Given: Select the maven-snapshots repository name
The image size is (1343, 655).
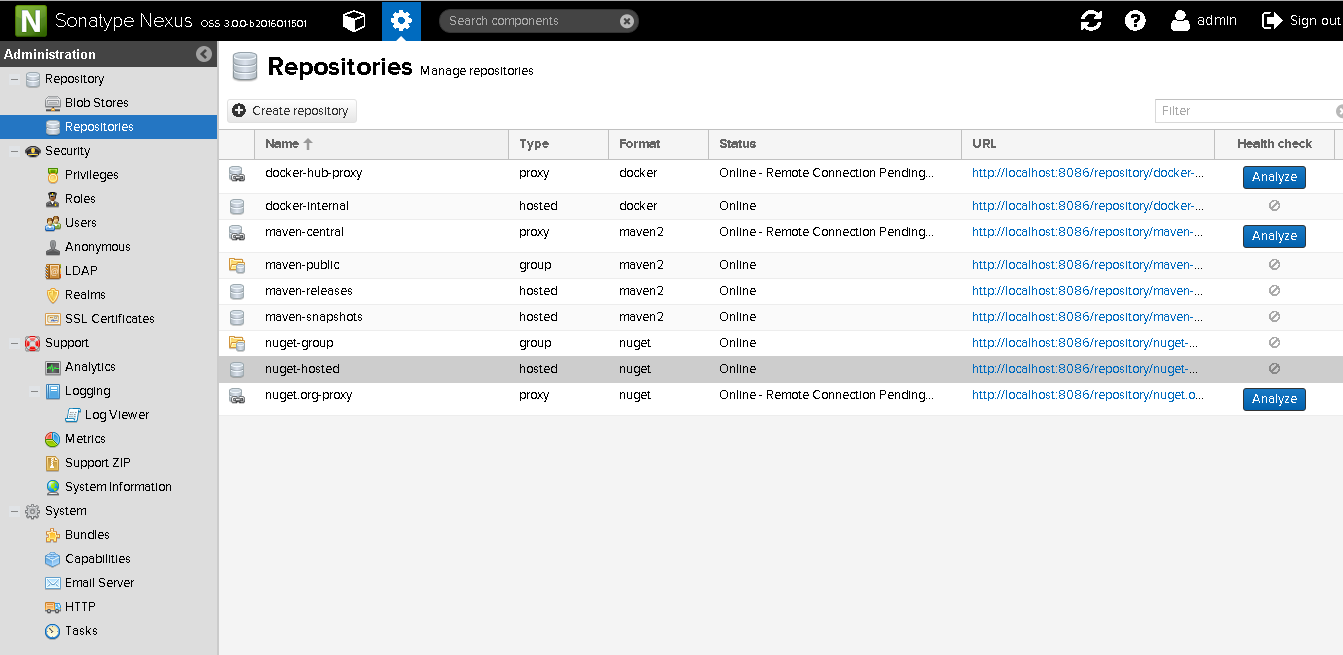Looking at the screenshot, I should coord(314,317).
